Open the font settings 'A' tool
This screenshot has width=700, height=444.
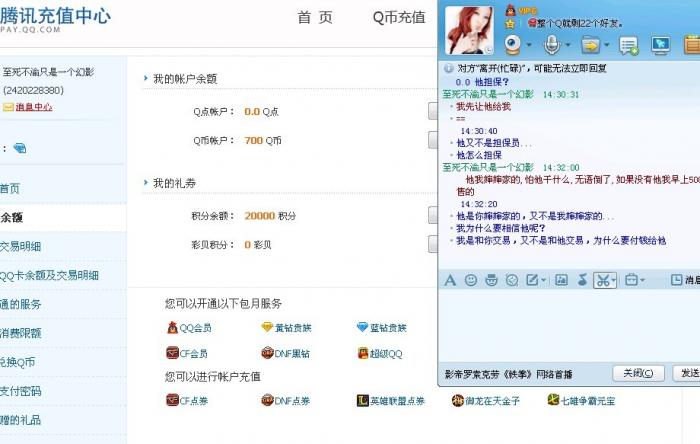click(x=450, y=280)
